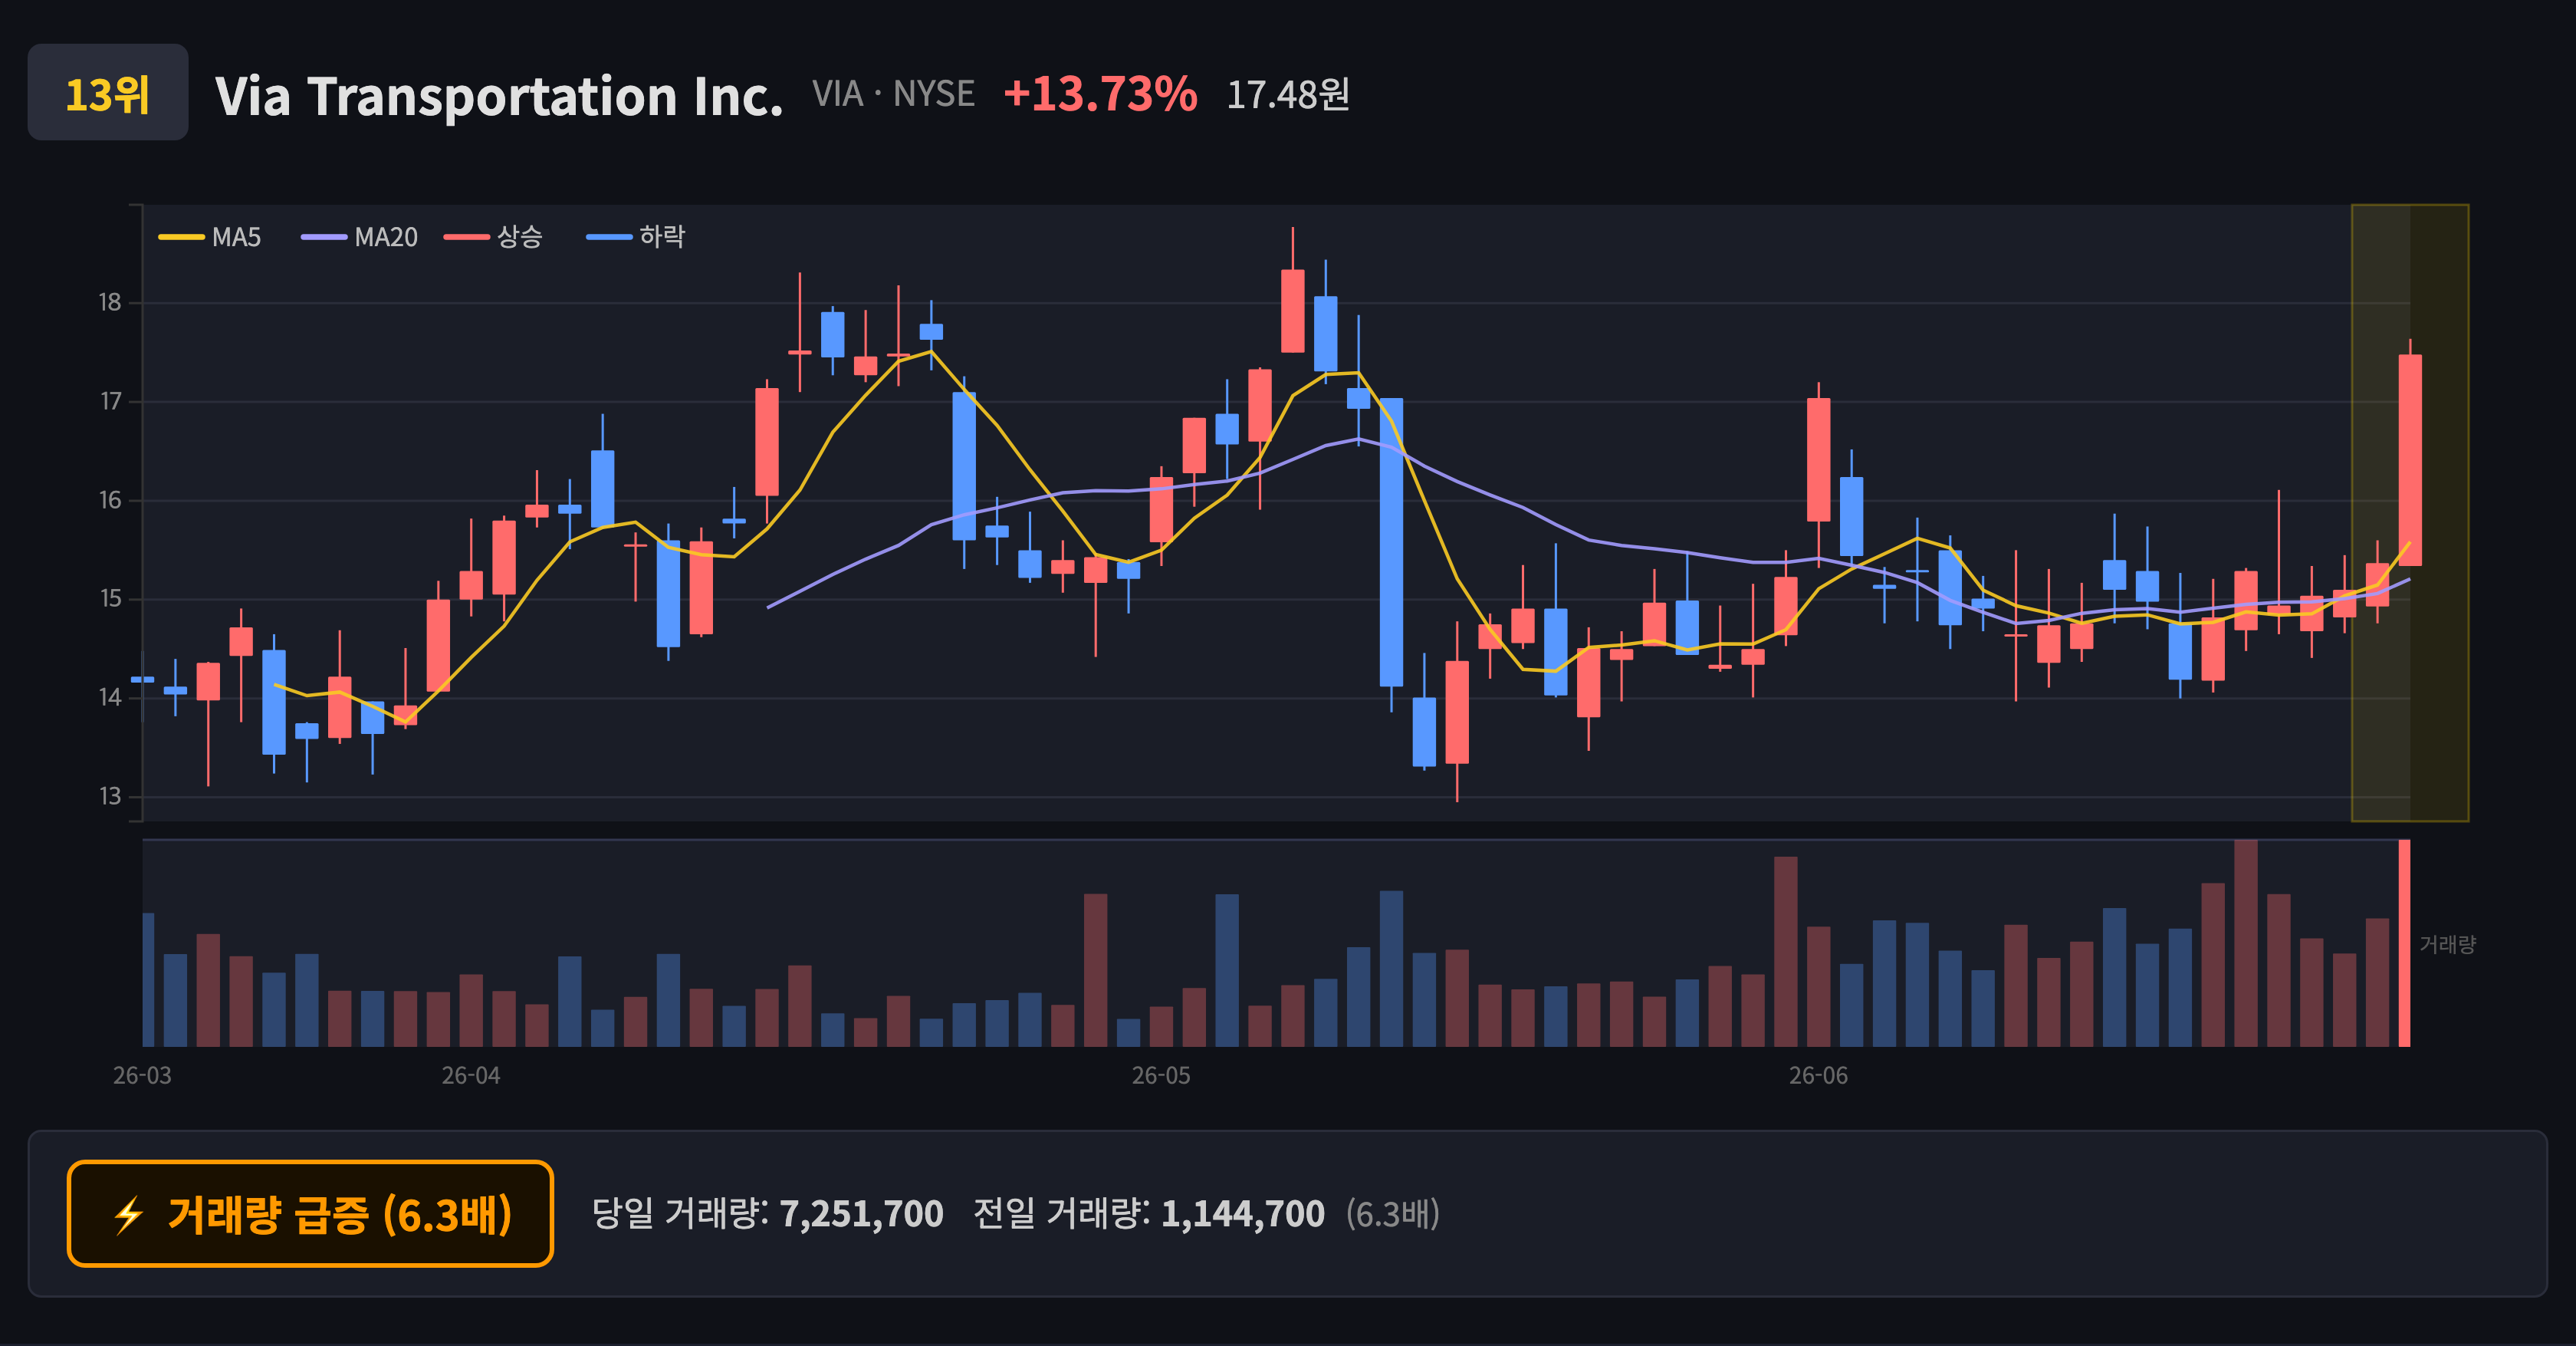2576x1346 pixels.
Task: Click the tall red candlestick at 26-06
Action: pyautogui.click(x=1818, y=460)
